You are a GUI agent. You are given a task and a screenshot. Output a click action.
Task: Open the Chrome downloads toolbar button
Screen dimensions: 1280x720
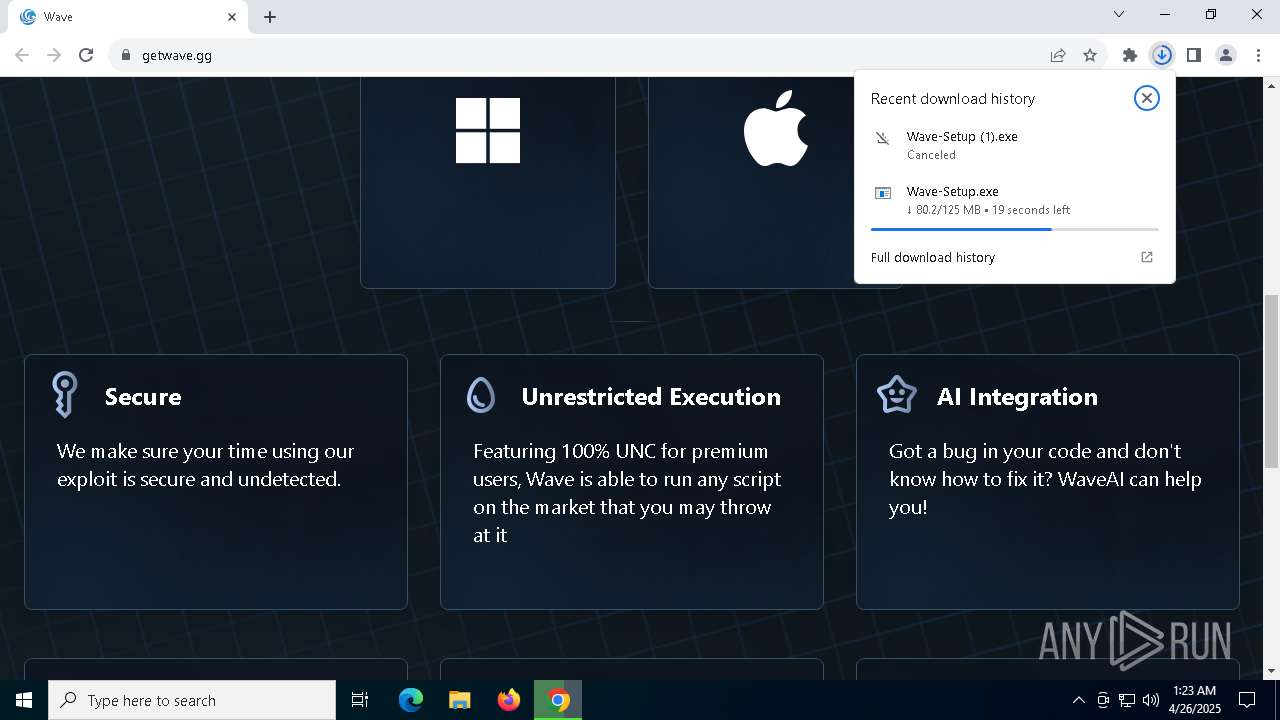(1162, 55)
